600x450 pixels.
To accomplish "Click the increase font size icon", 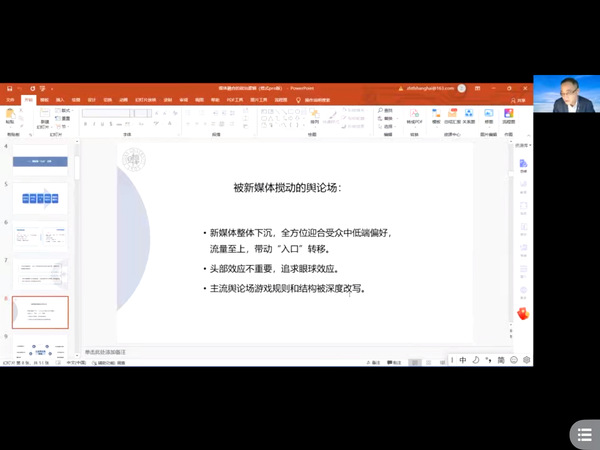I will [x=157, y=113].
